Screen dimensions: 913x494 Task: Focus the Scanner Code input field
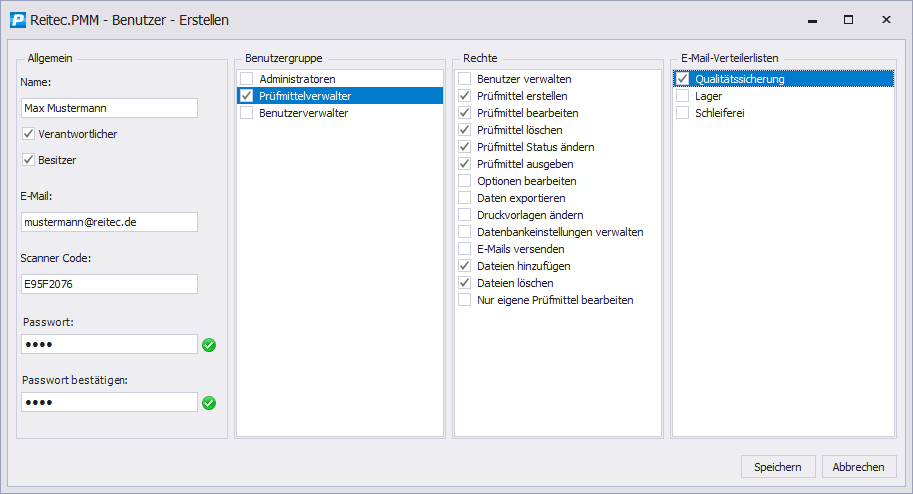coord(108,284)
